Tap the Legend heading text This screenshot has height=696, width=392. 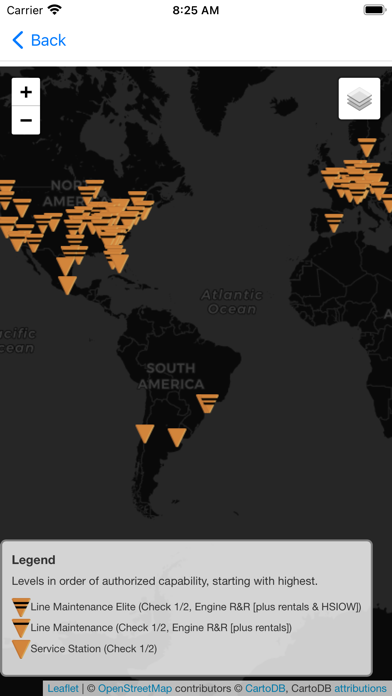34,560
